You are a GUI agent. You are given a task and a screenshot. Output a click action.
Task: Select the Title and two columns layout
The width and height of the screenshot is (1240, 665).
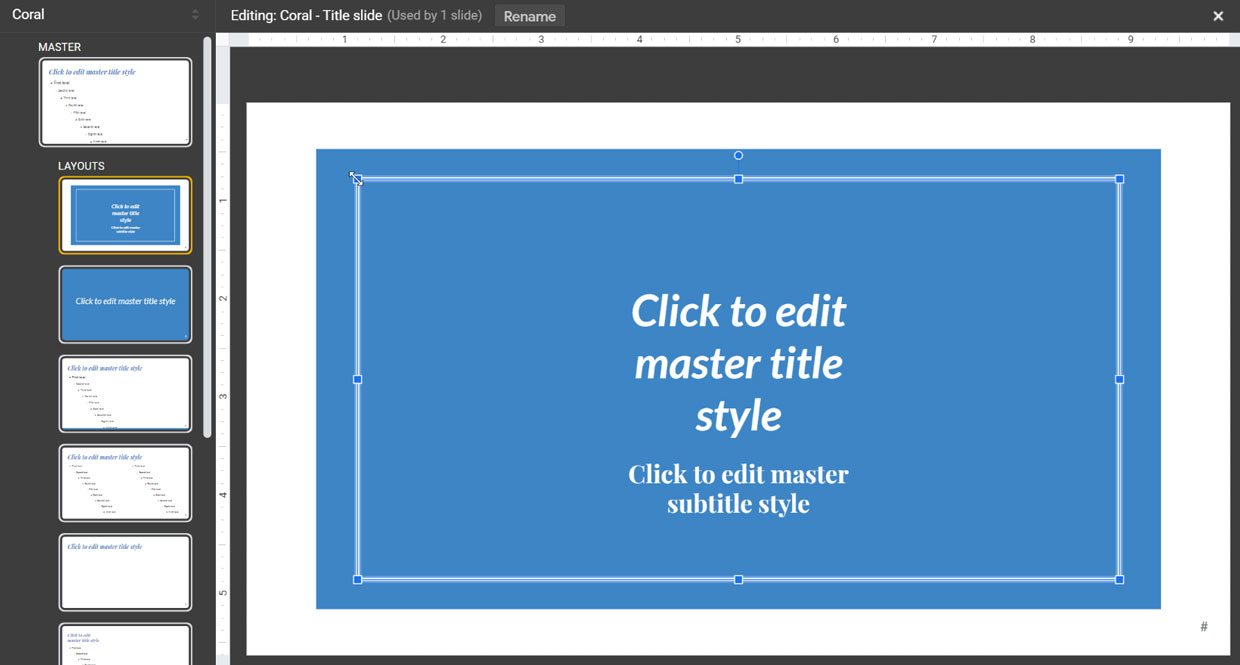125,483
